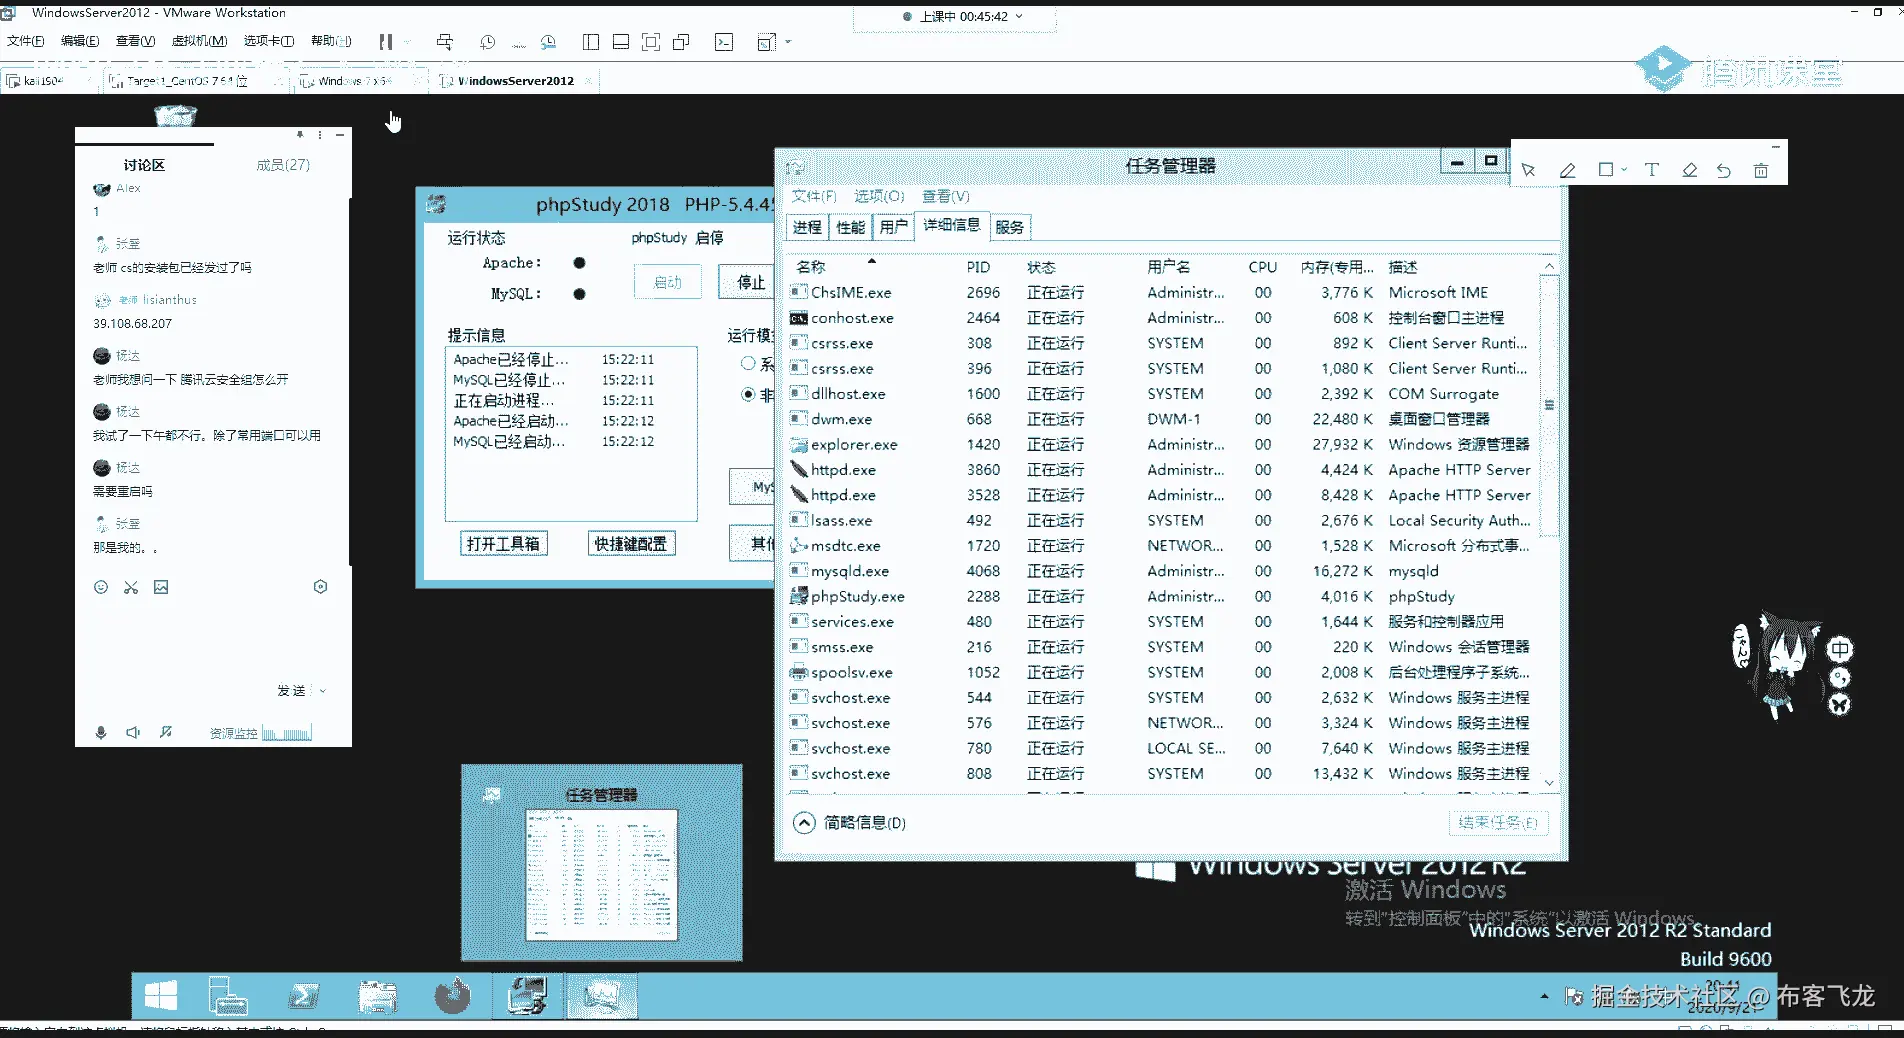Enter VMware full screen mode icon
This screenshot has height=1038, width=1904.
pos(651,42)
